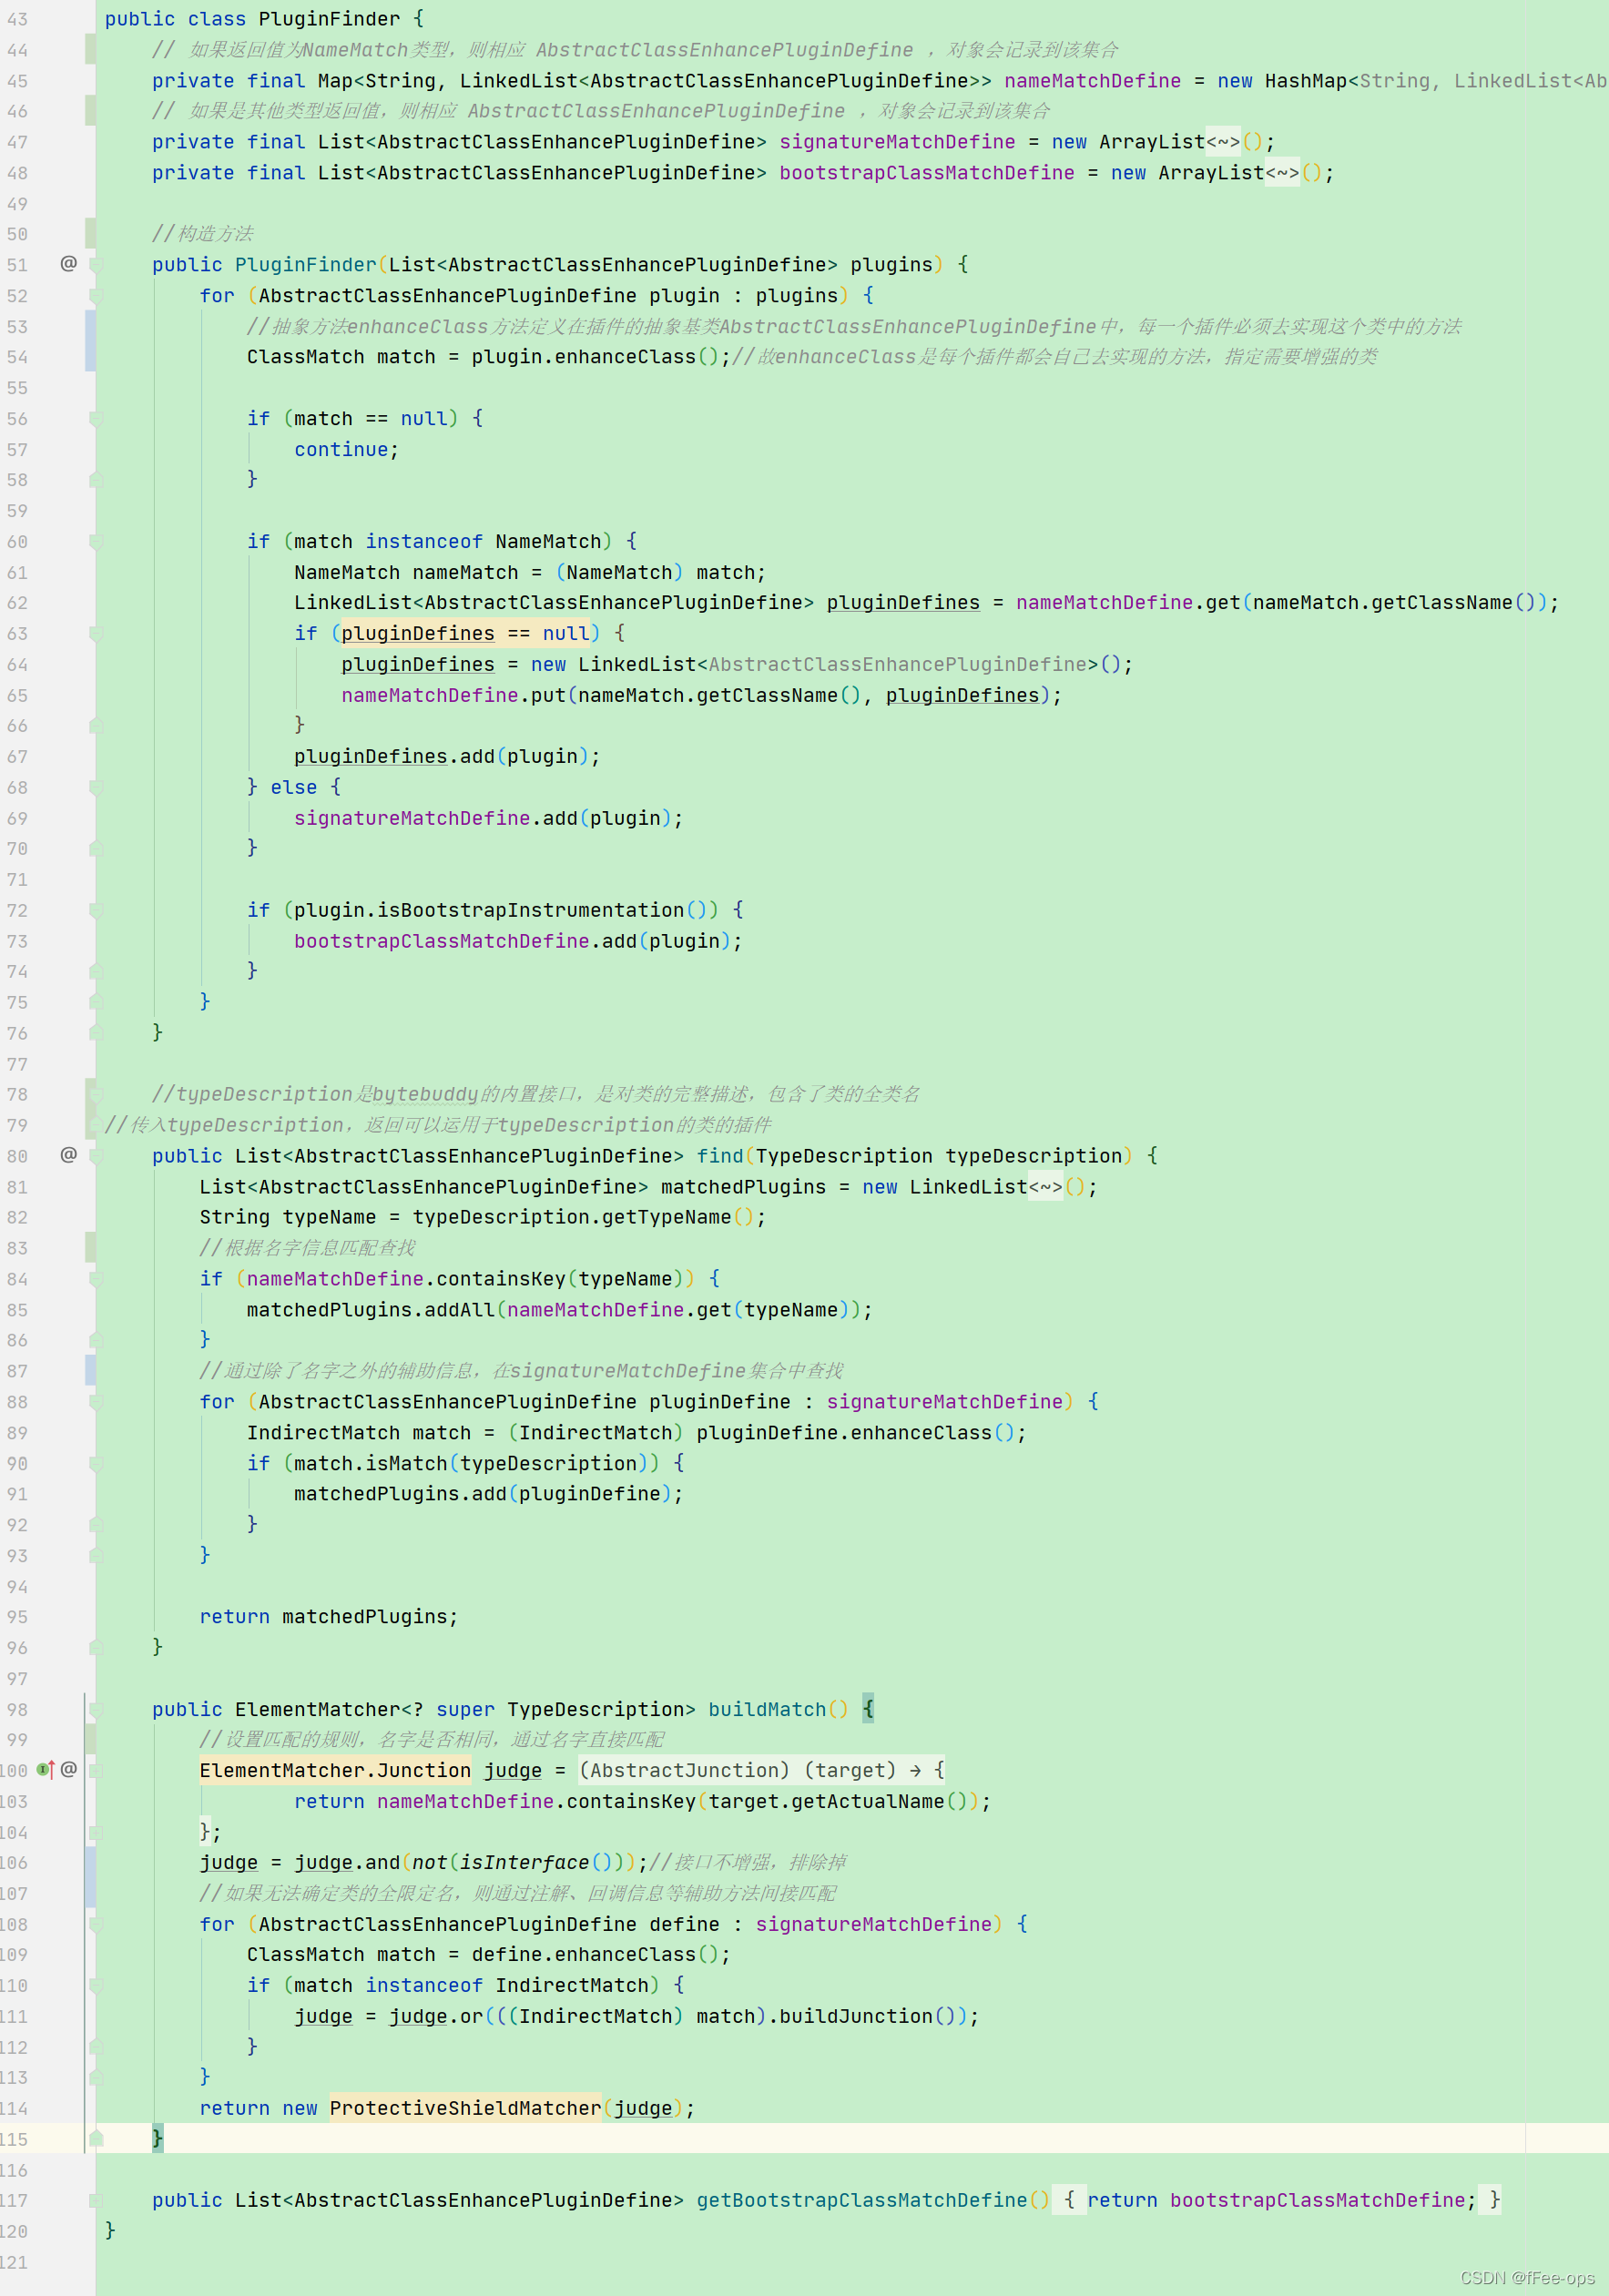Screen dimensions: 1609x2296
Task: Click highlighted 'ElementMatcher.Junction' on line 100
Action: click(335, 1770)
